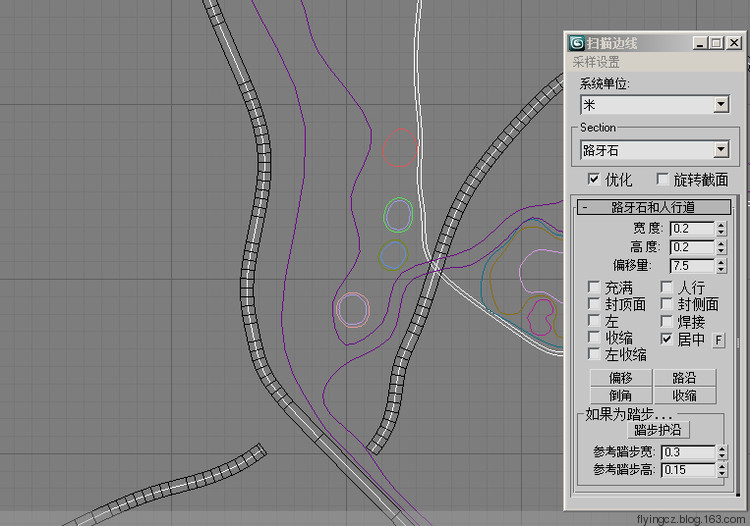Collapse the 路牙石和人行道 rollout

pos(654,208)
